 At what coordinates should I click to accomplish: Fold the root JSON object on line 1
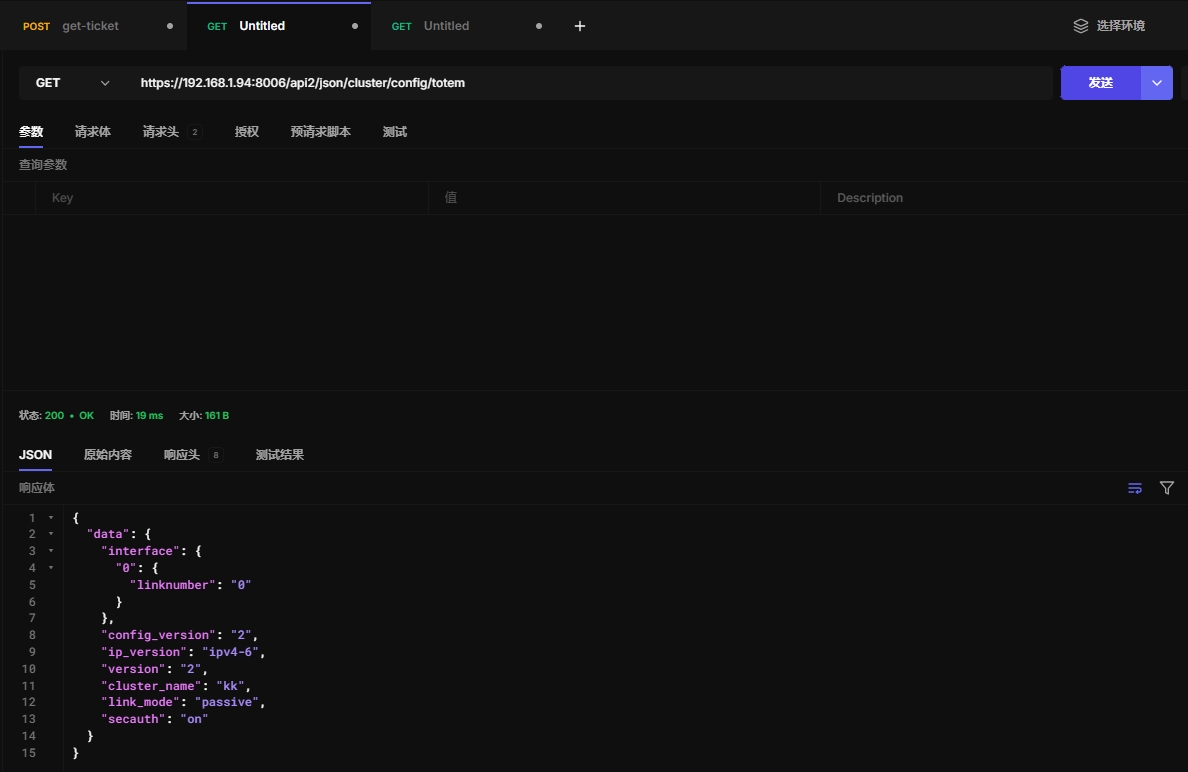(51, 517)
